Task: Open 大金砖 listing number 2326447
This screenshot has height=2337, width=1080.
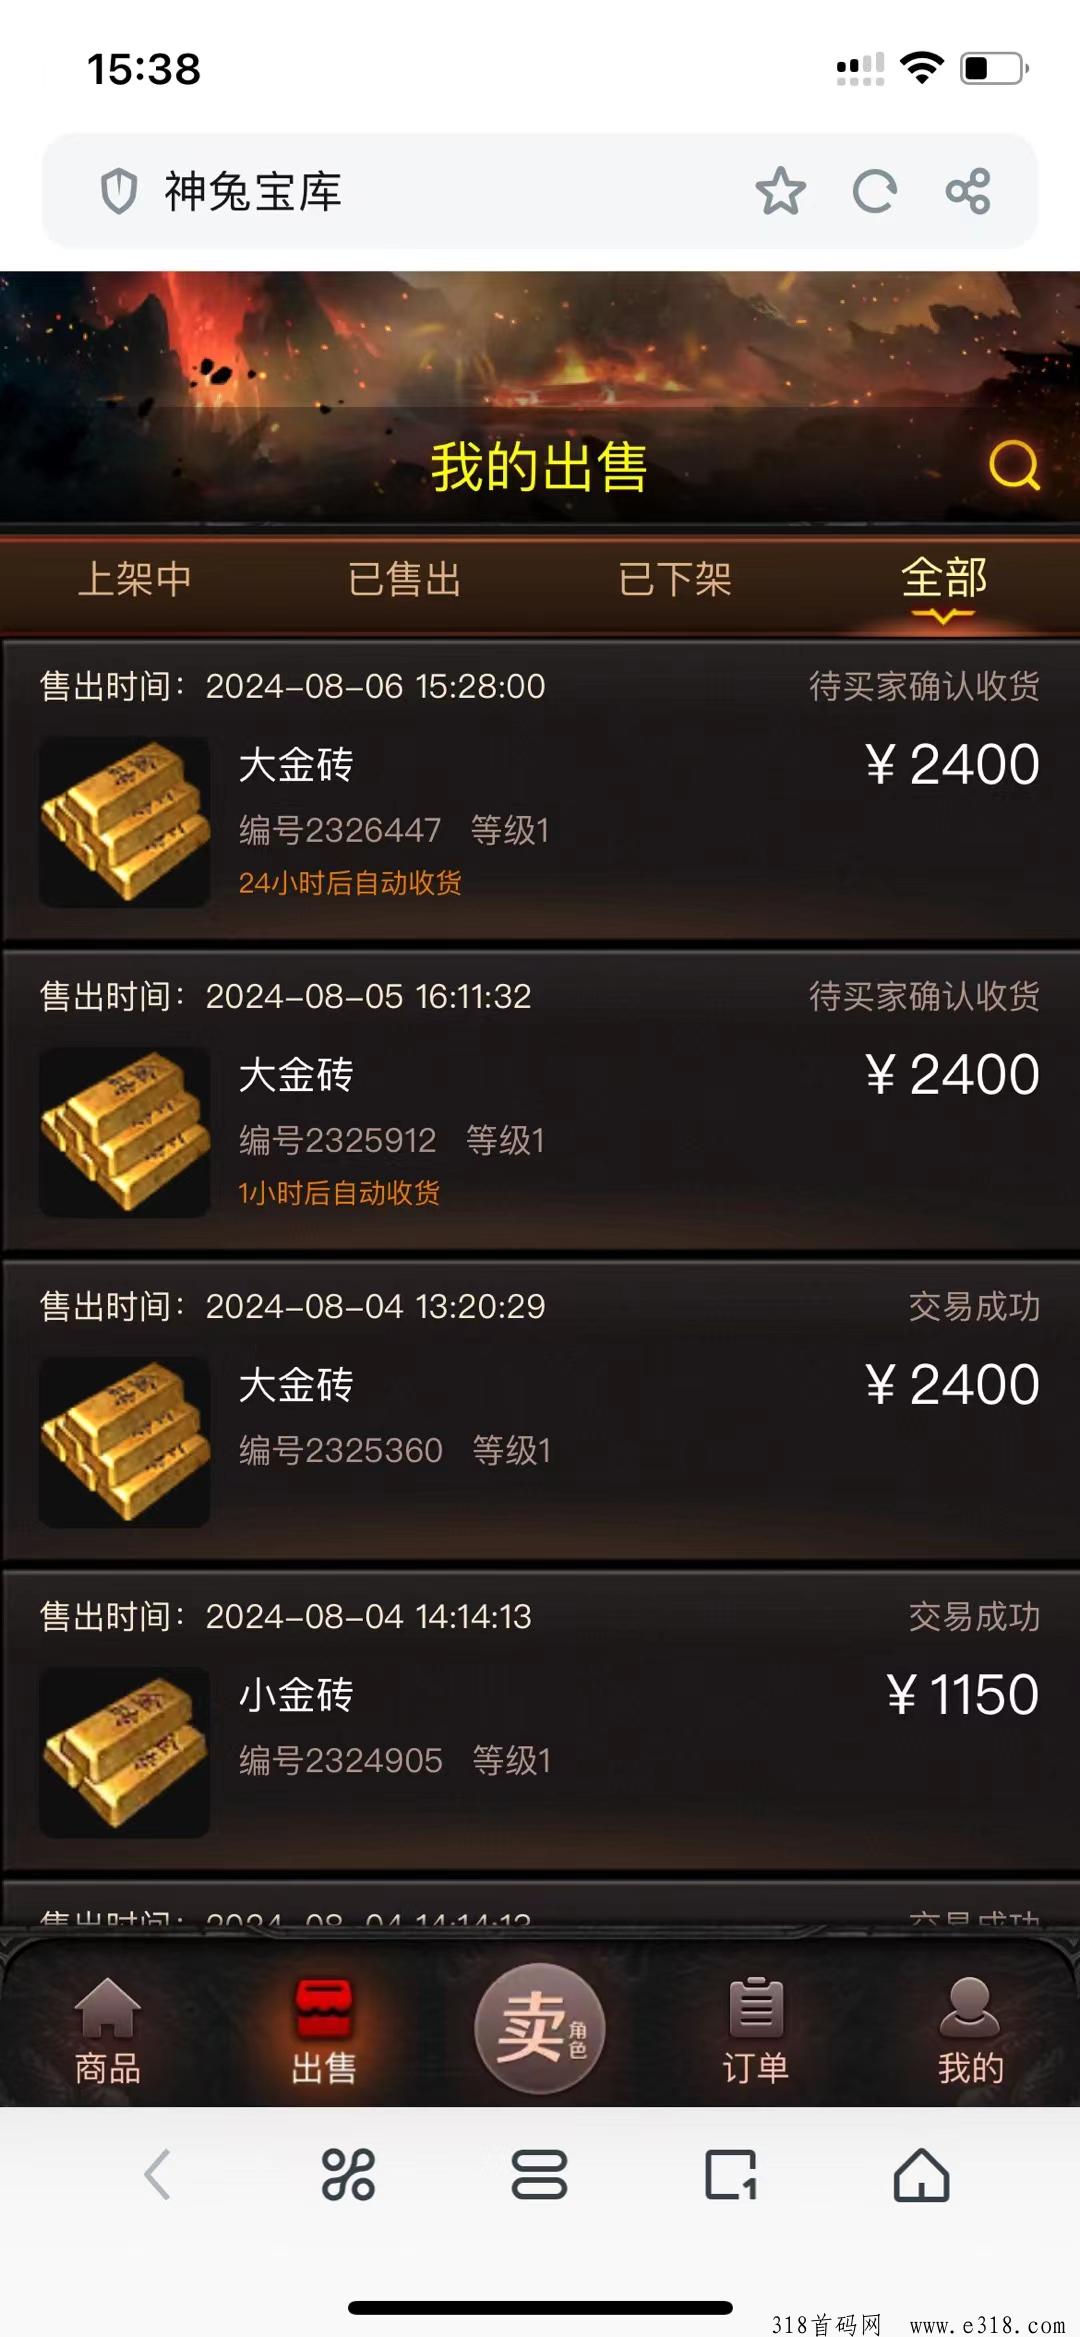Action: click(540, 792)
